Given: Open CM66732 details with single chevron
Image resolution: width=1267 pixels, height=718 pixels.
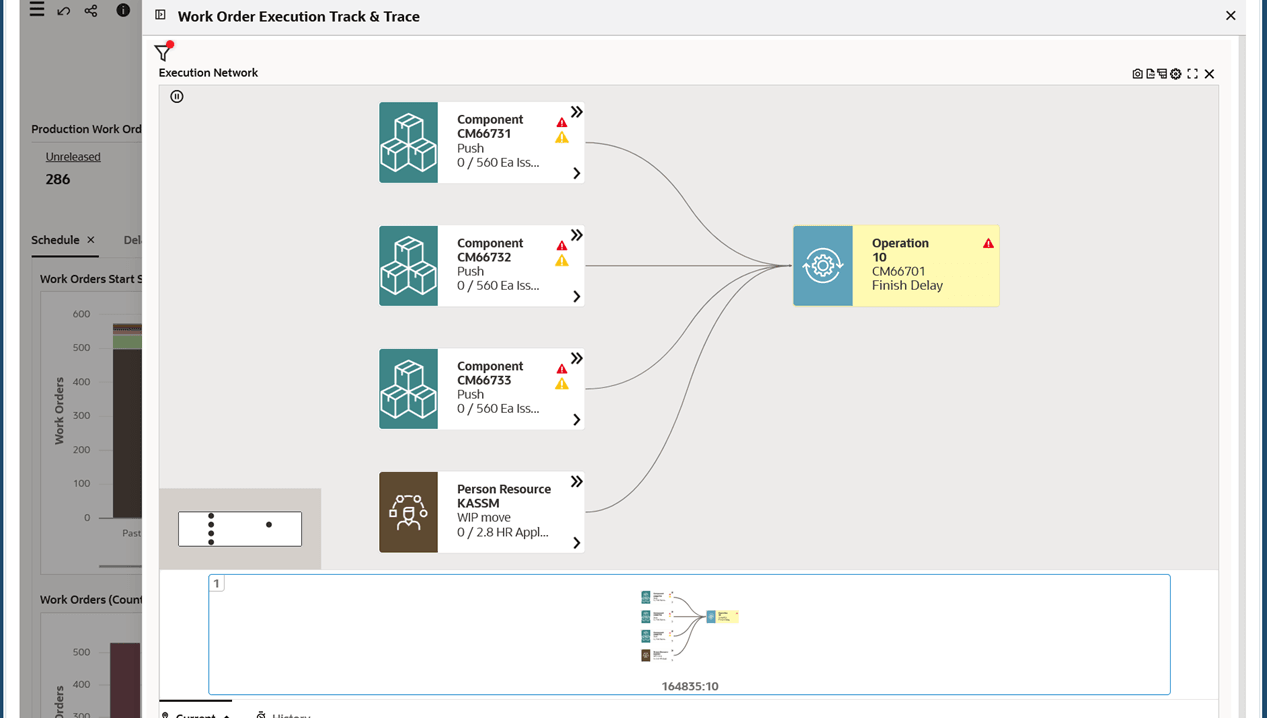Looking at the screenshot, I should coord(577,296).
